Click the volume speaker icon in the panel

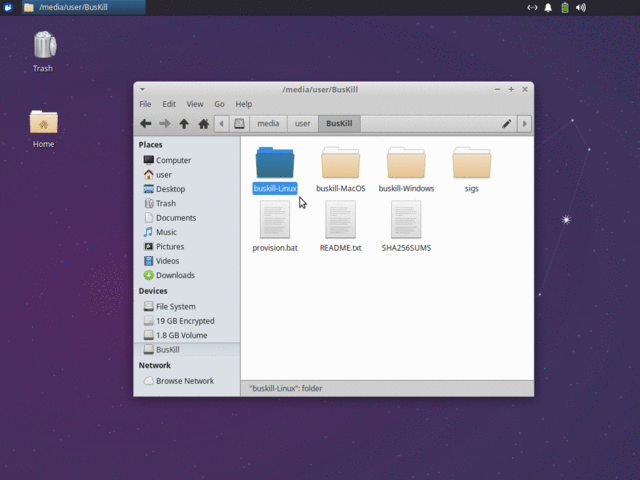[581, 7]
